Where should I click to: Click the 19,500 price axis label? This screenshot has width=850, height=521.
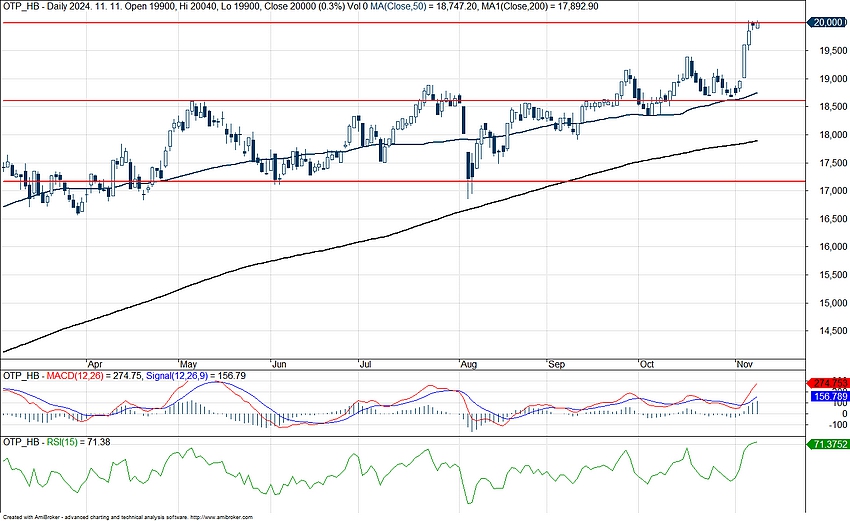tap(834, 51)
